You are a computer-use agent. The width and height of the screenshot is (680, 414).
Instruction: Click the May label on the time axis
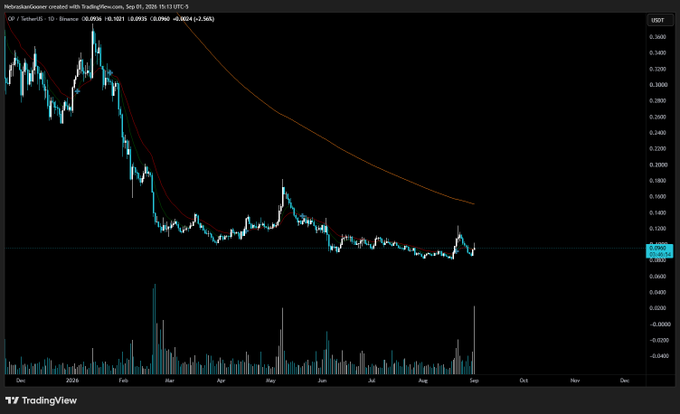pyautogui.click(x=271, y=381)
